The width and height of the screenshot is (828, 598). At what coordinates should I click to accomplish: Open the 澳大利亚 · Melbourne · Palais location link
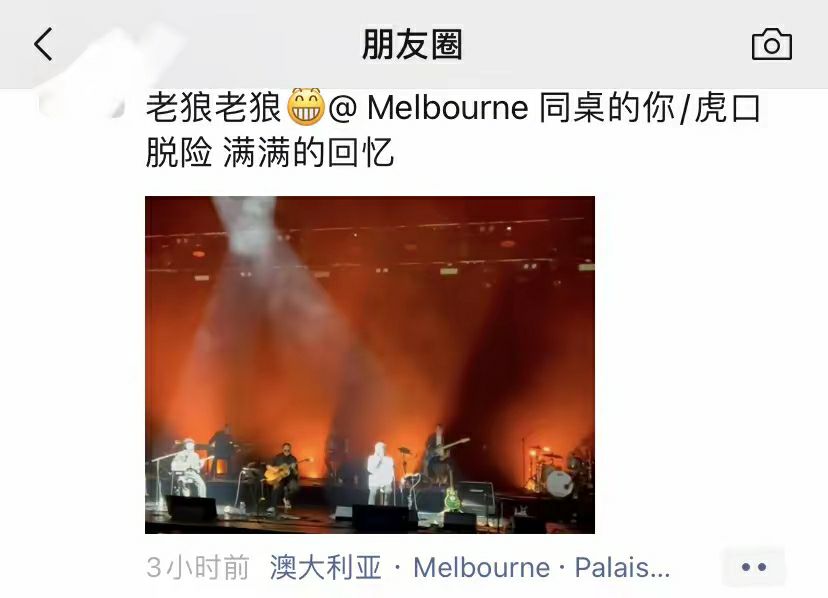[x=470, y=568]
